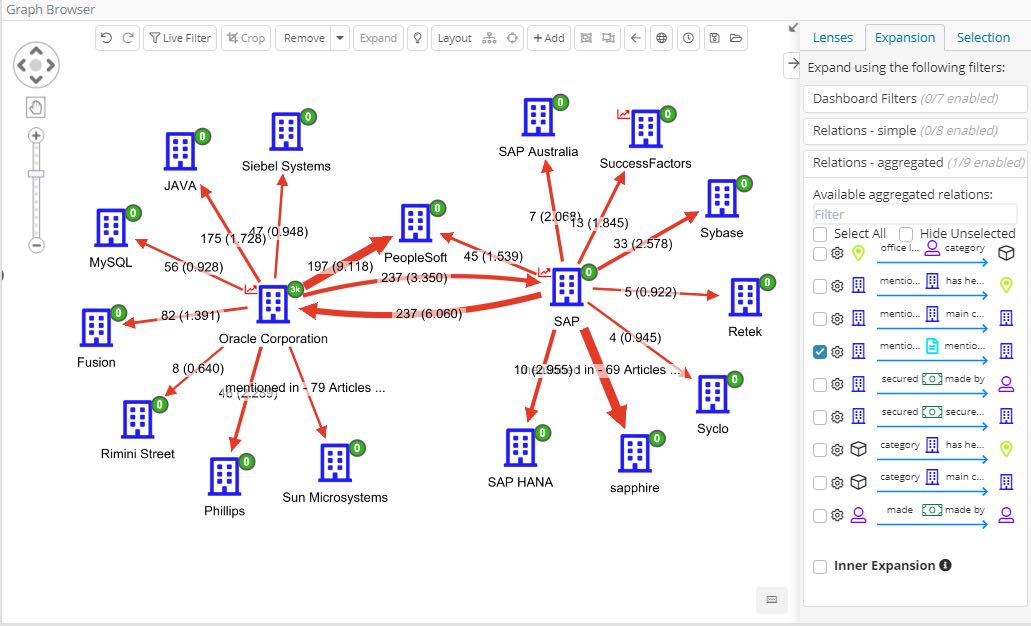Pan the graph up with the navigator arrow
The image size is (1031, 626).
pyautogui.click(x=36, y=51)
